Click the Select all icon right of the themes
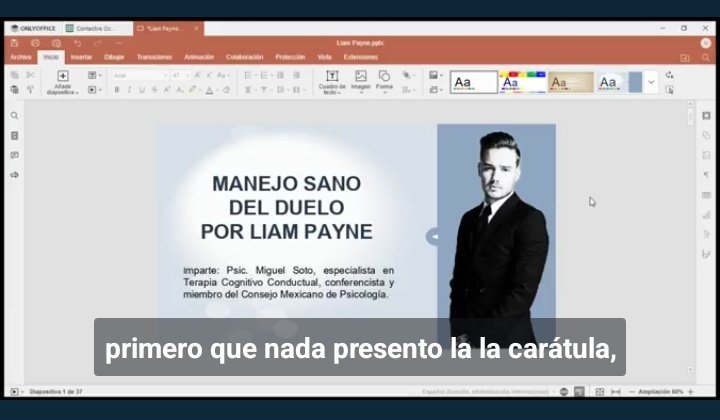This screenshot has height=420, width=720. pos(669,90)
